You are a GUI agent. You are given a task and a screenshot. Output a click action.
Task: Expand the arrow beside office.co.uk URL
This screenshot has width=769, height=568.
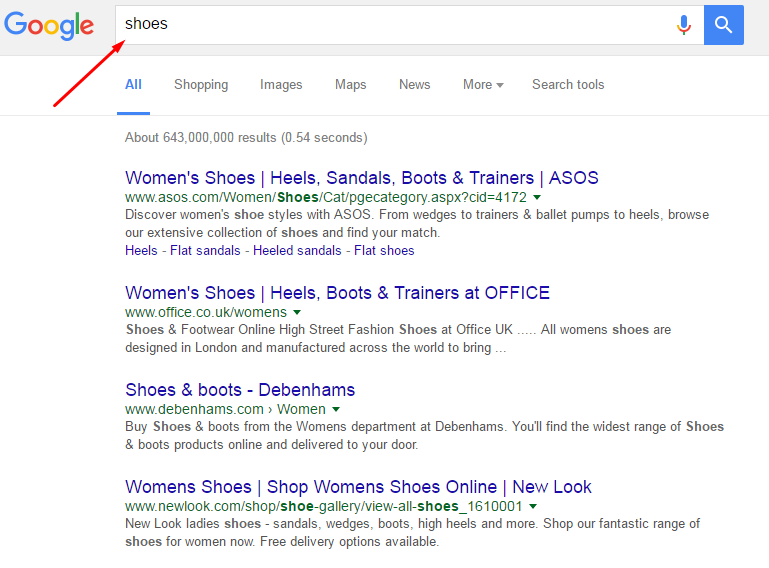tap(297, 312)
